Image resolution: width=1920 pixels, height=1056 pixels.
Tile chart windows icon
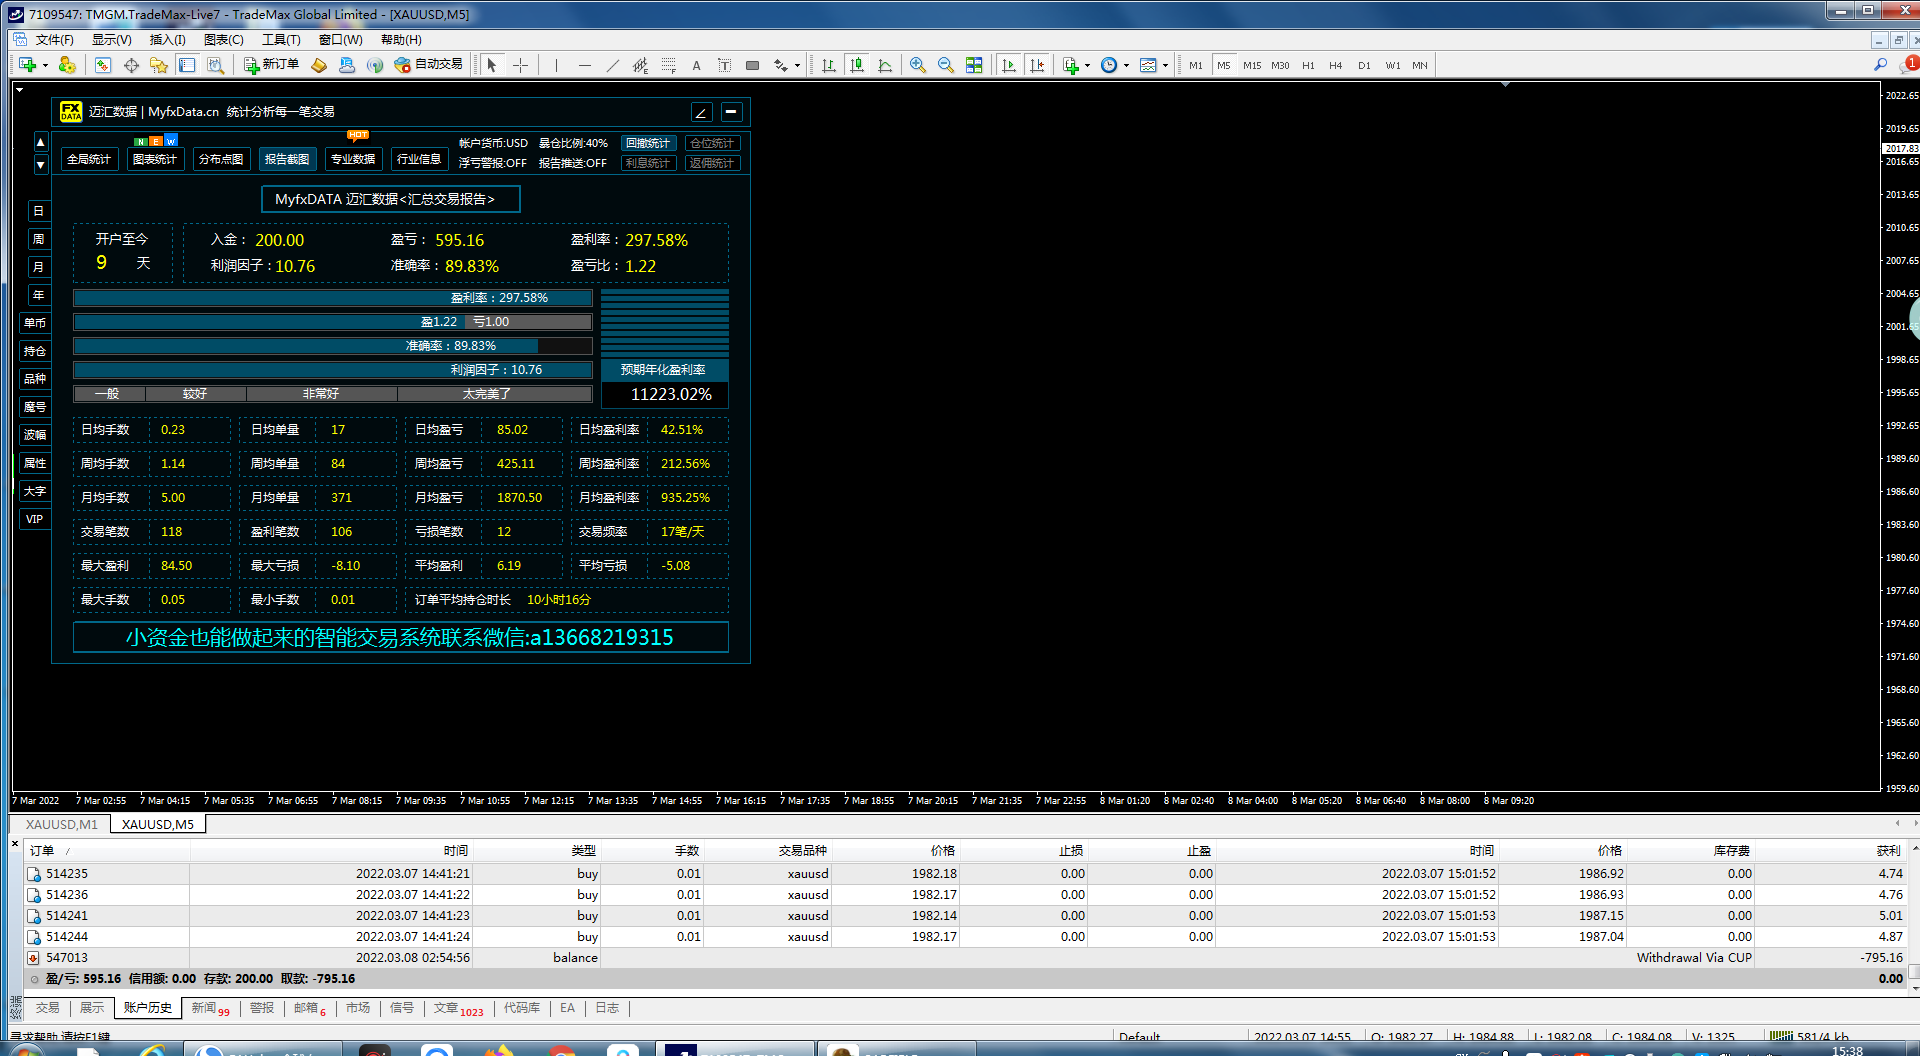pos(974,65)
